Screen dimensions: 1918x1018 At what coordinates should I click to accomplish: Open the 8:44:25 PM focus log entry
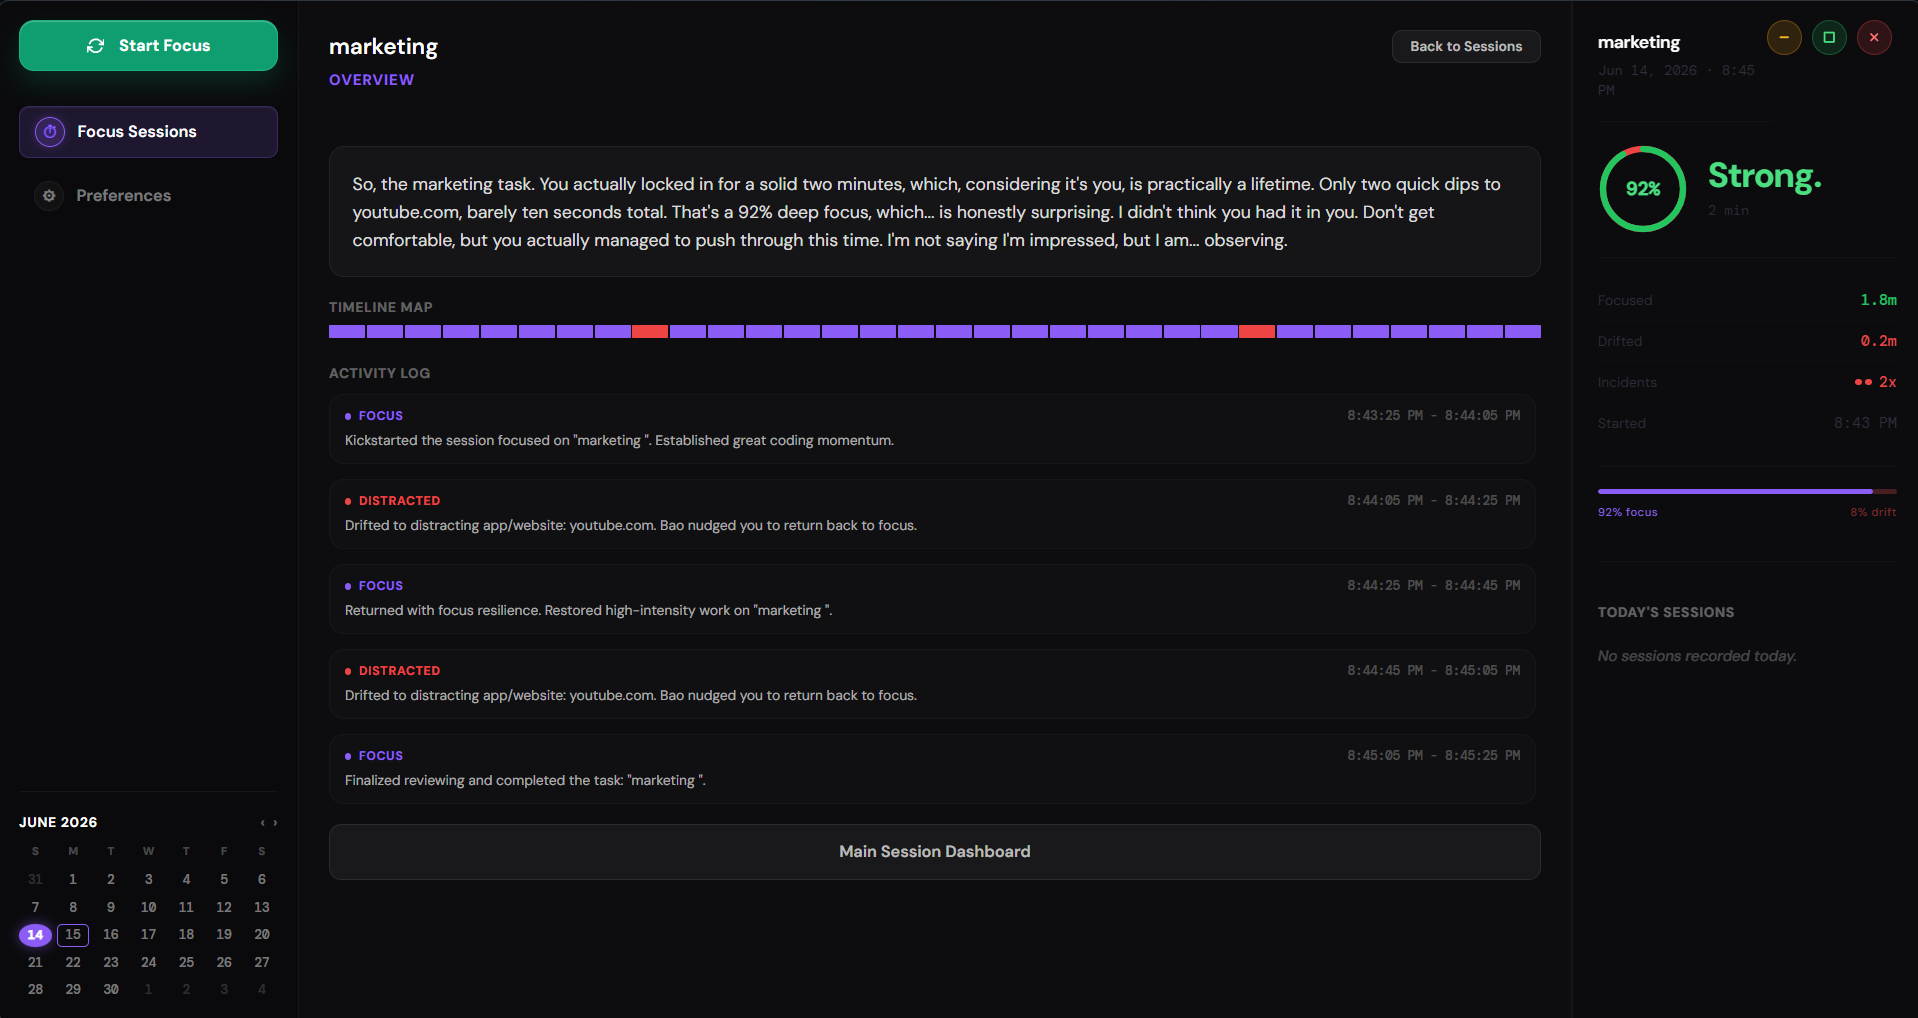(932, 599)
